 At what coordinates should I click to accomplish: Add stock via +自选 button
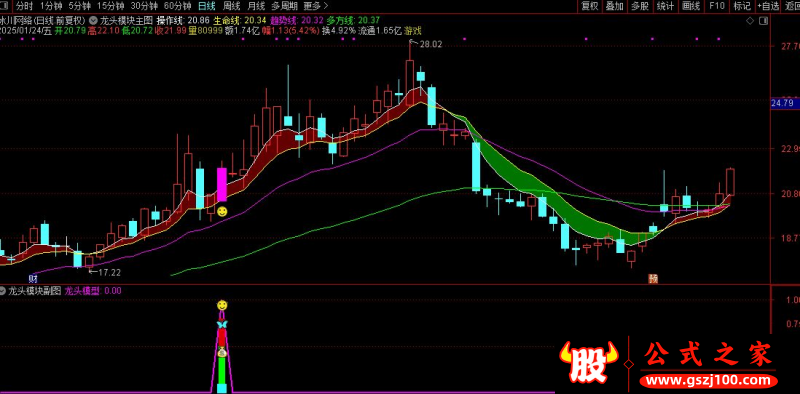[x=768, y=6]
